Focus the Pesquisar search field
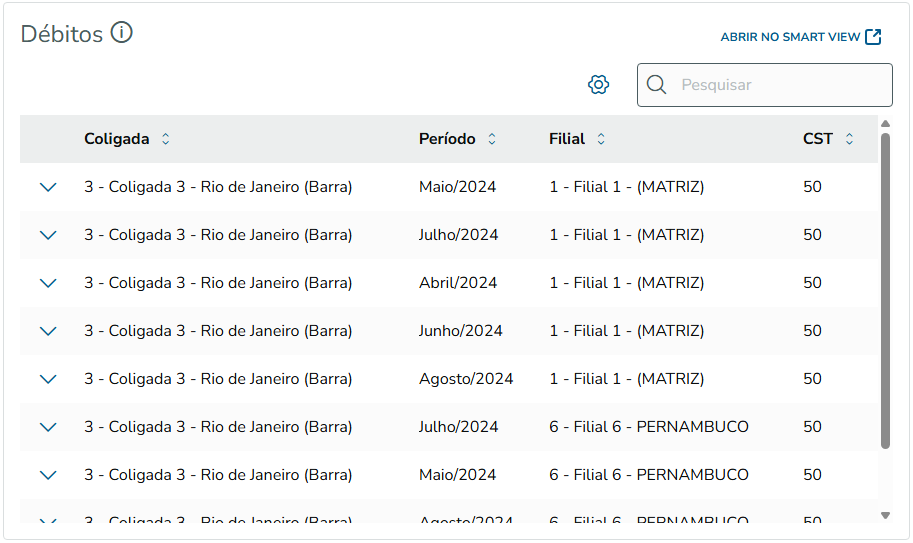 [780, 85]
